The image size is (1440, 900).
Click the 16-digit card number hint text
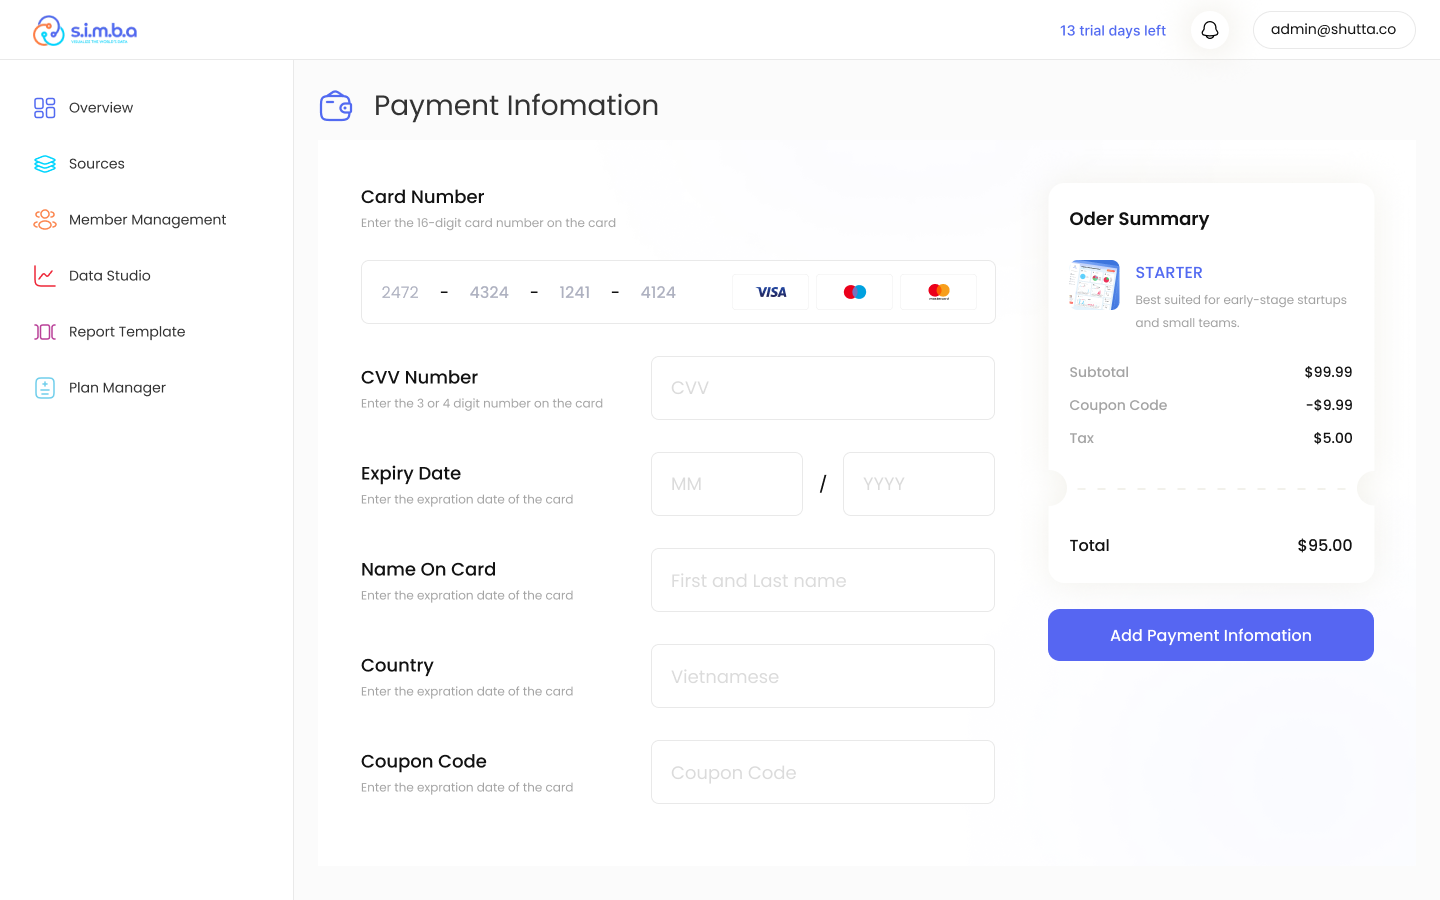pos(488,223)
